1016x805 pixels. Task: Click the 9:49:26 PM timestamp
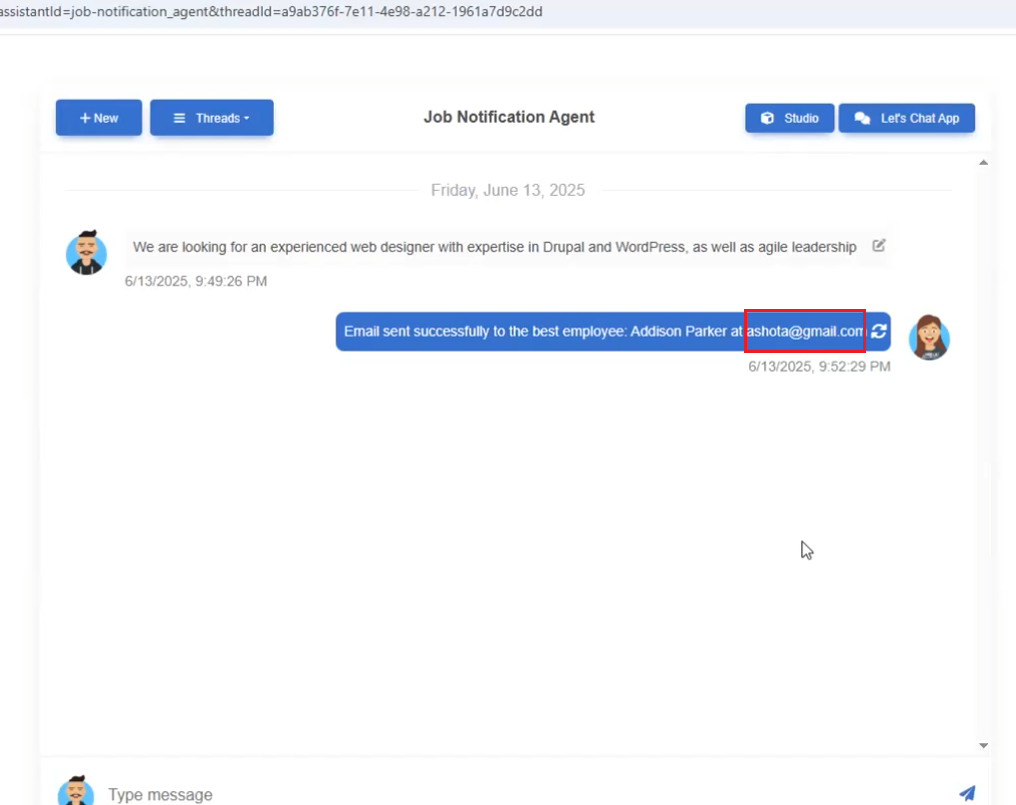(x=196, y=281)
